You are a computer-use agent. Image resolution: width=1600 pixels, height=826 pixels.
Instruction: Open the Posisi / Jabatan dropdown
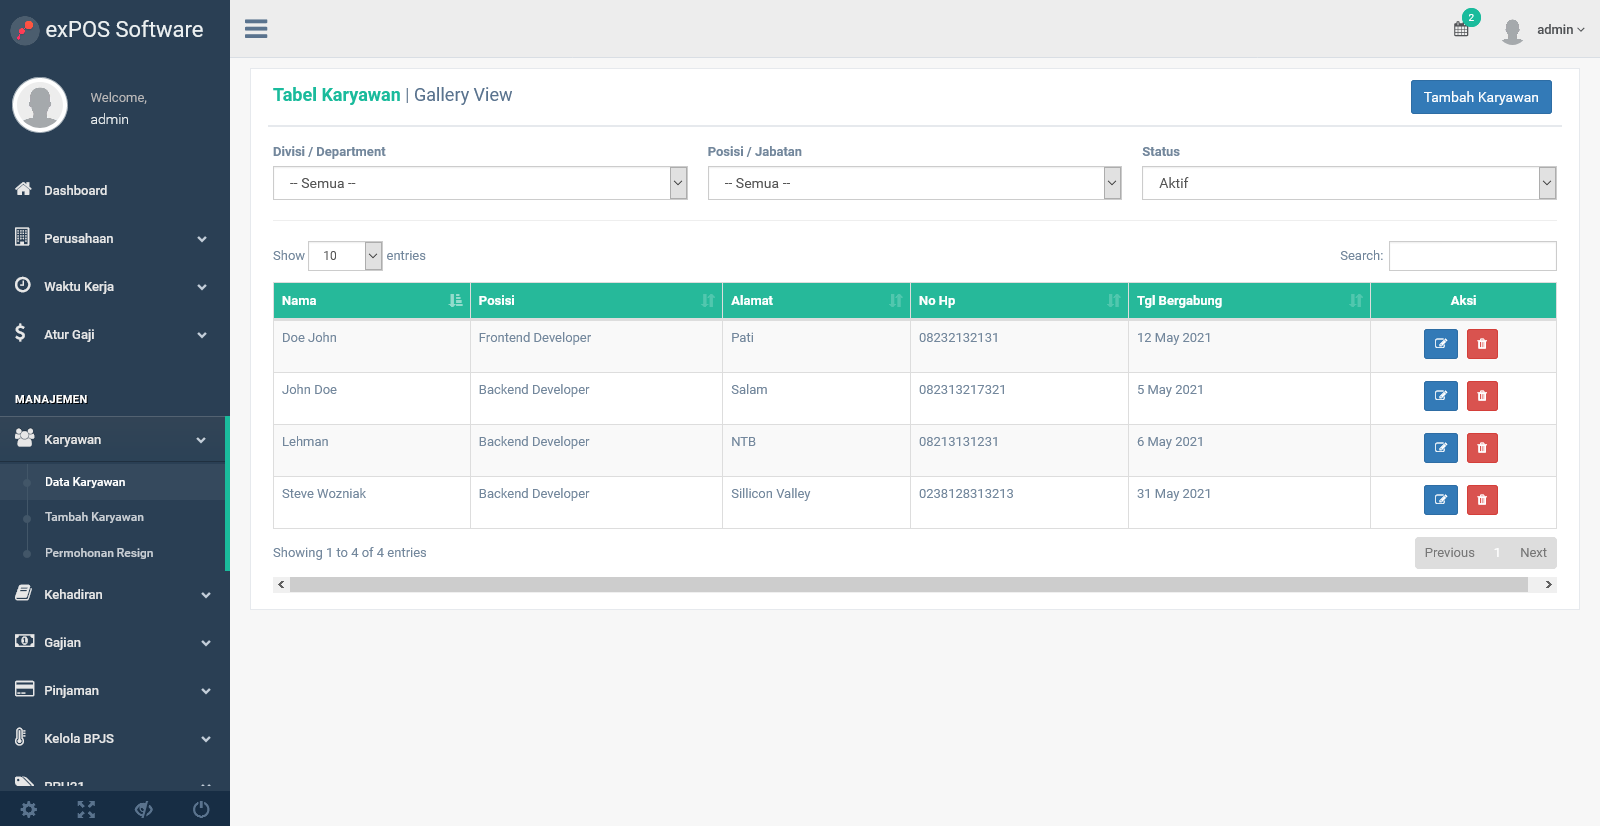(x=915, y=183)
